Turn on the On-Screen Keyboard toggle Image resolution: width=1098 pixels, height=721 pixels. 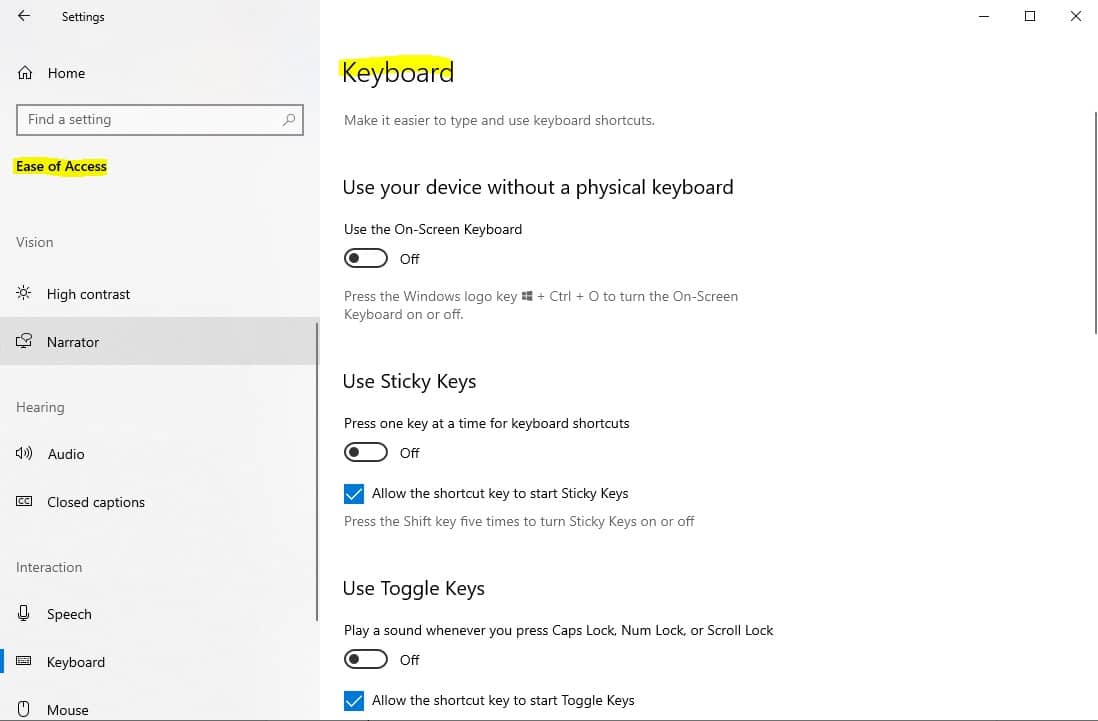tap(365, 257)
